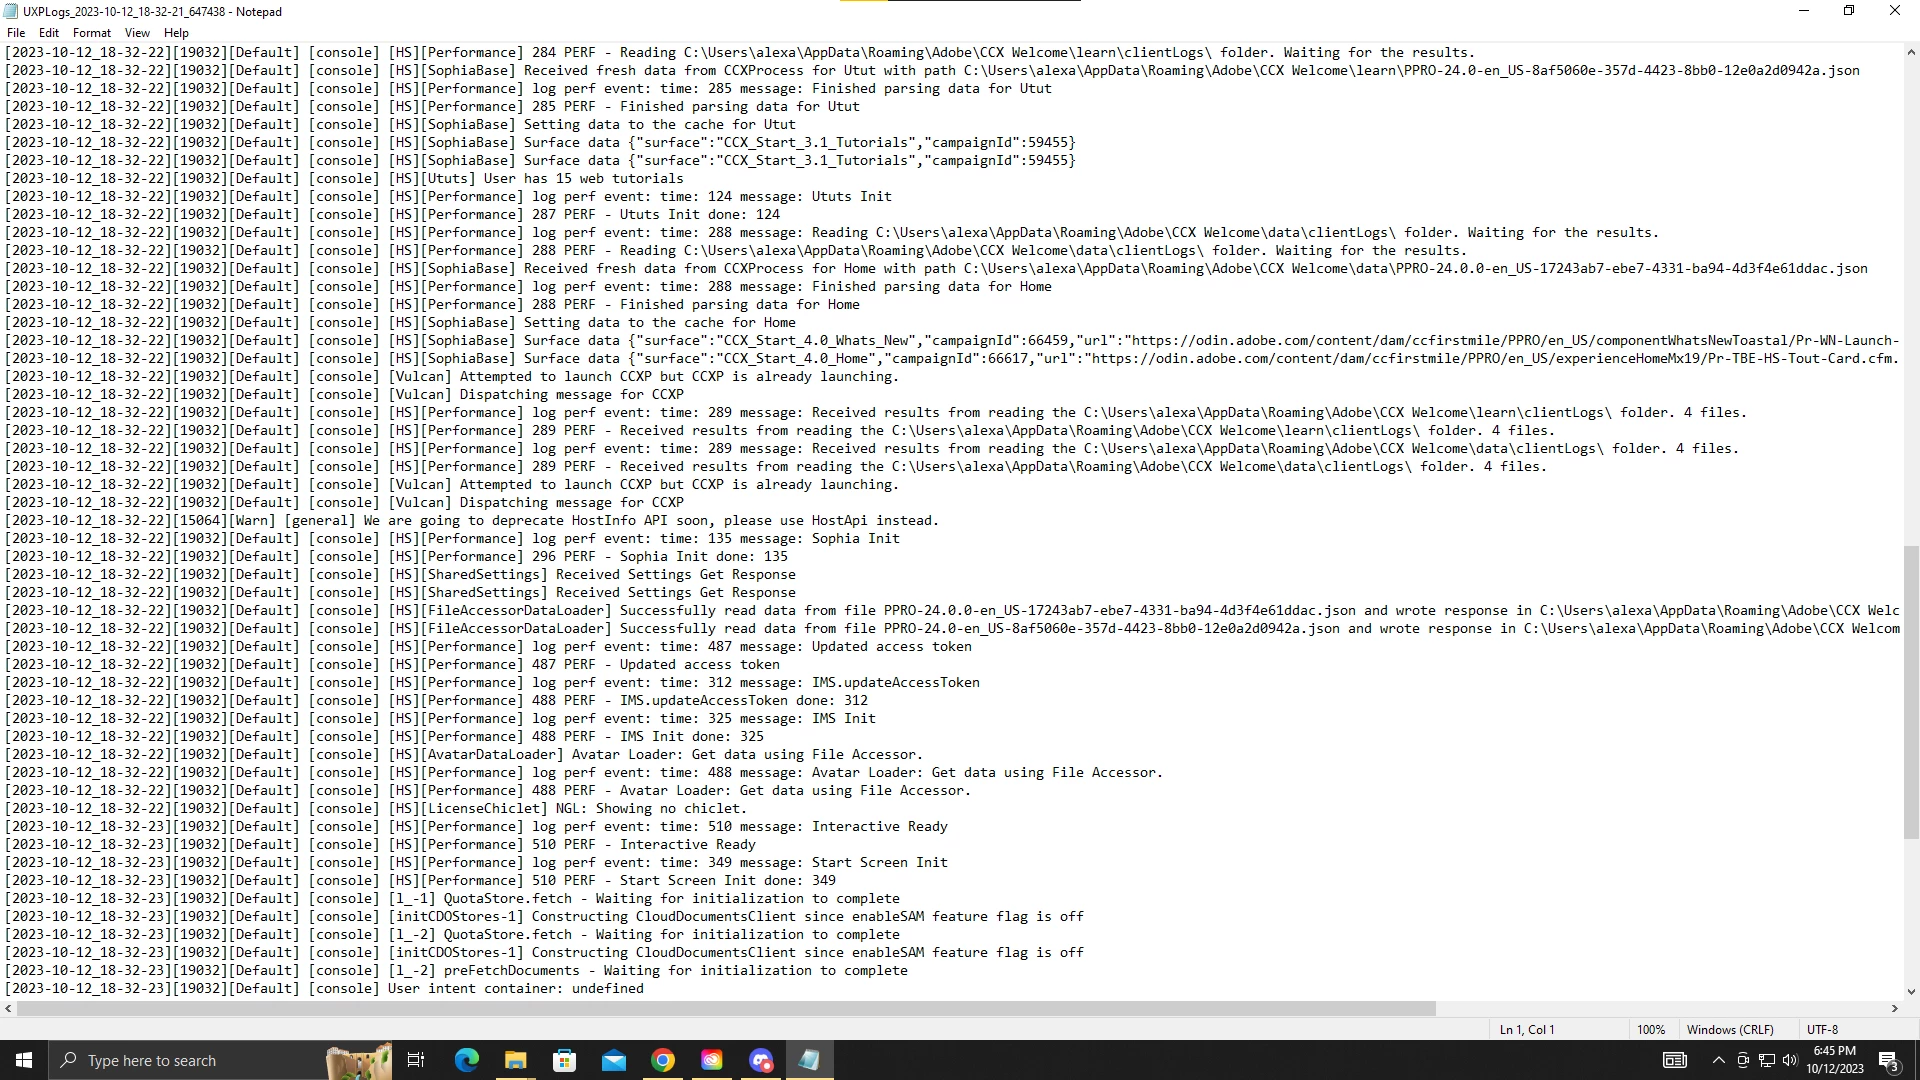This screenshot has width=1920, height=1080.
Task: Open the notification center icon
Action: (x=1888, y=1060)
